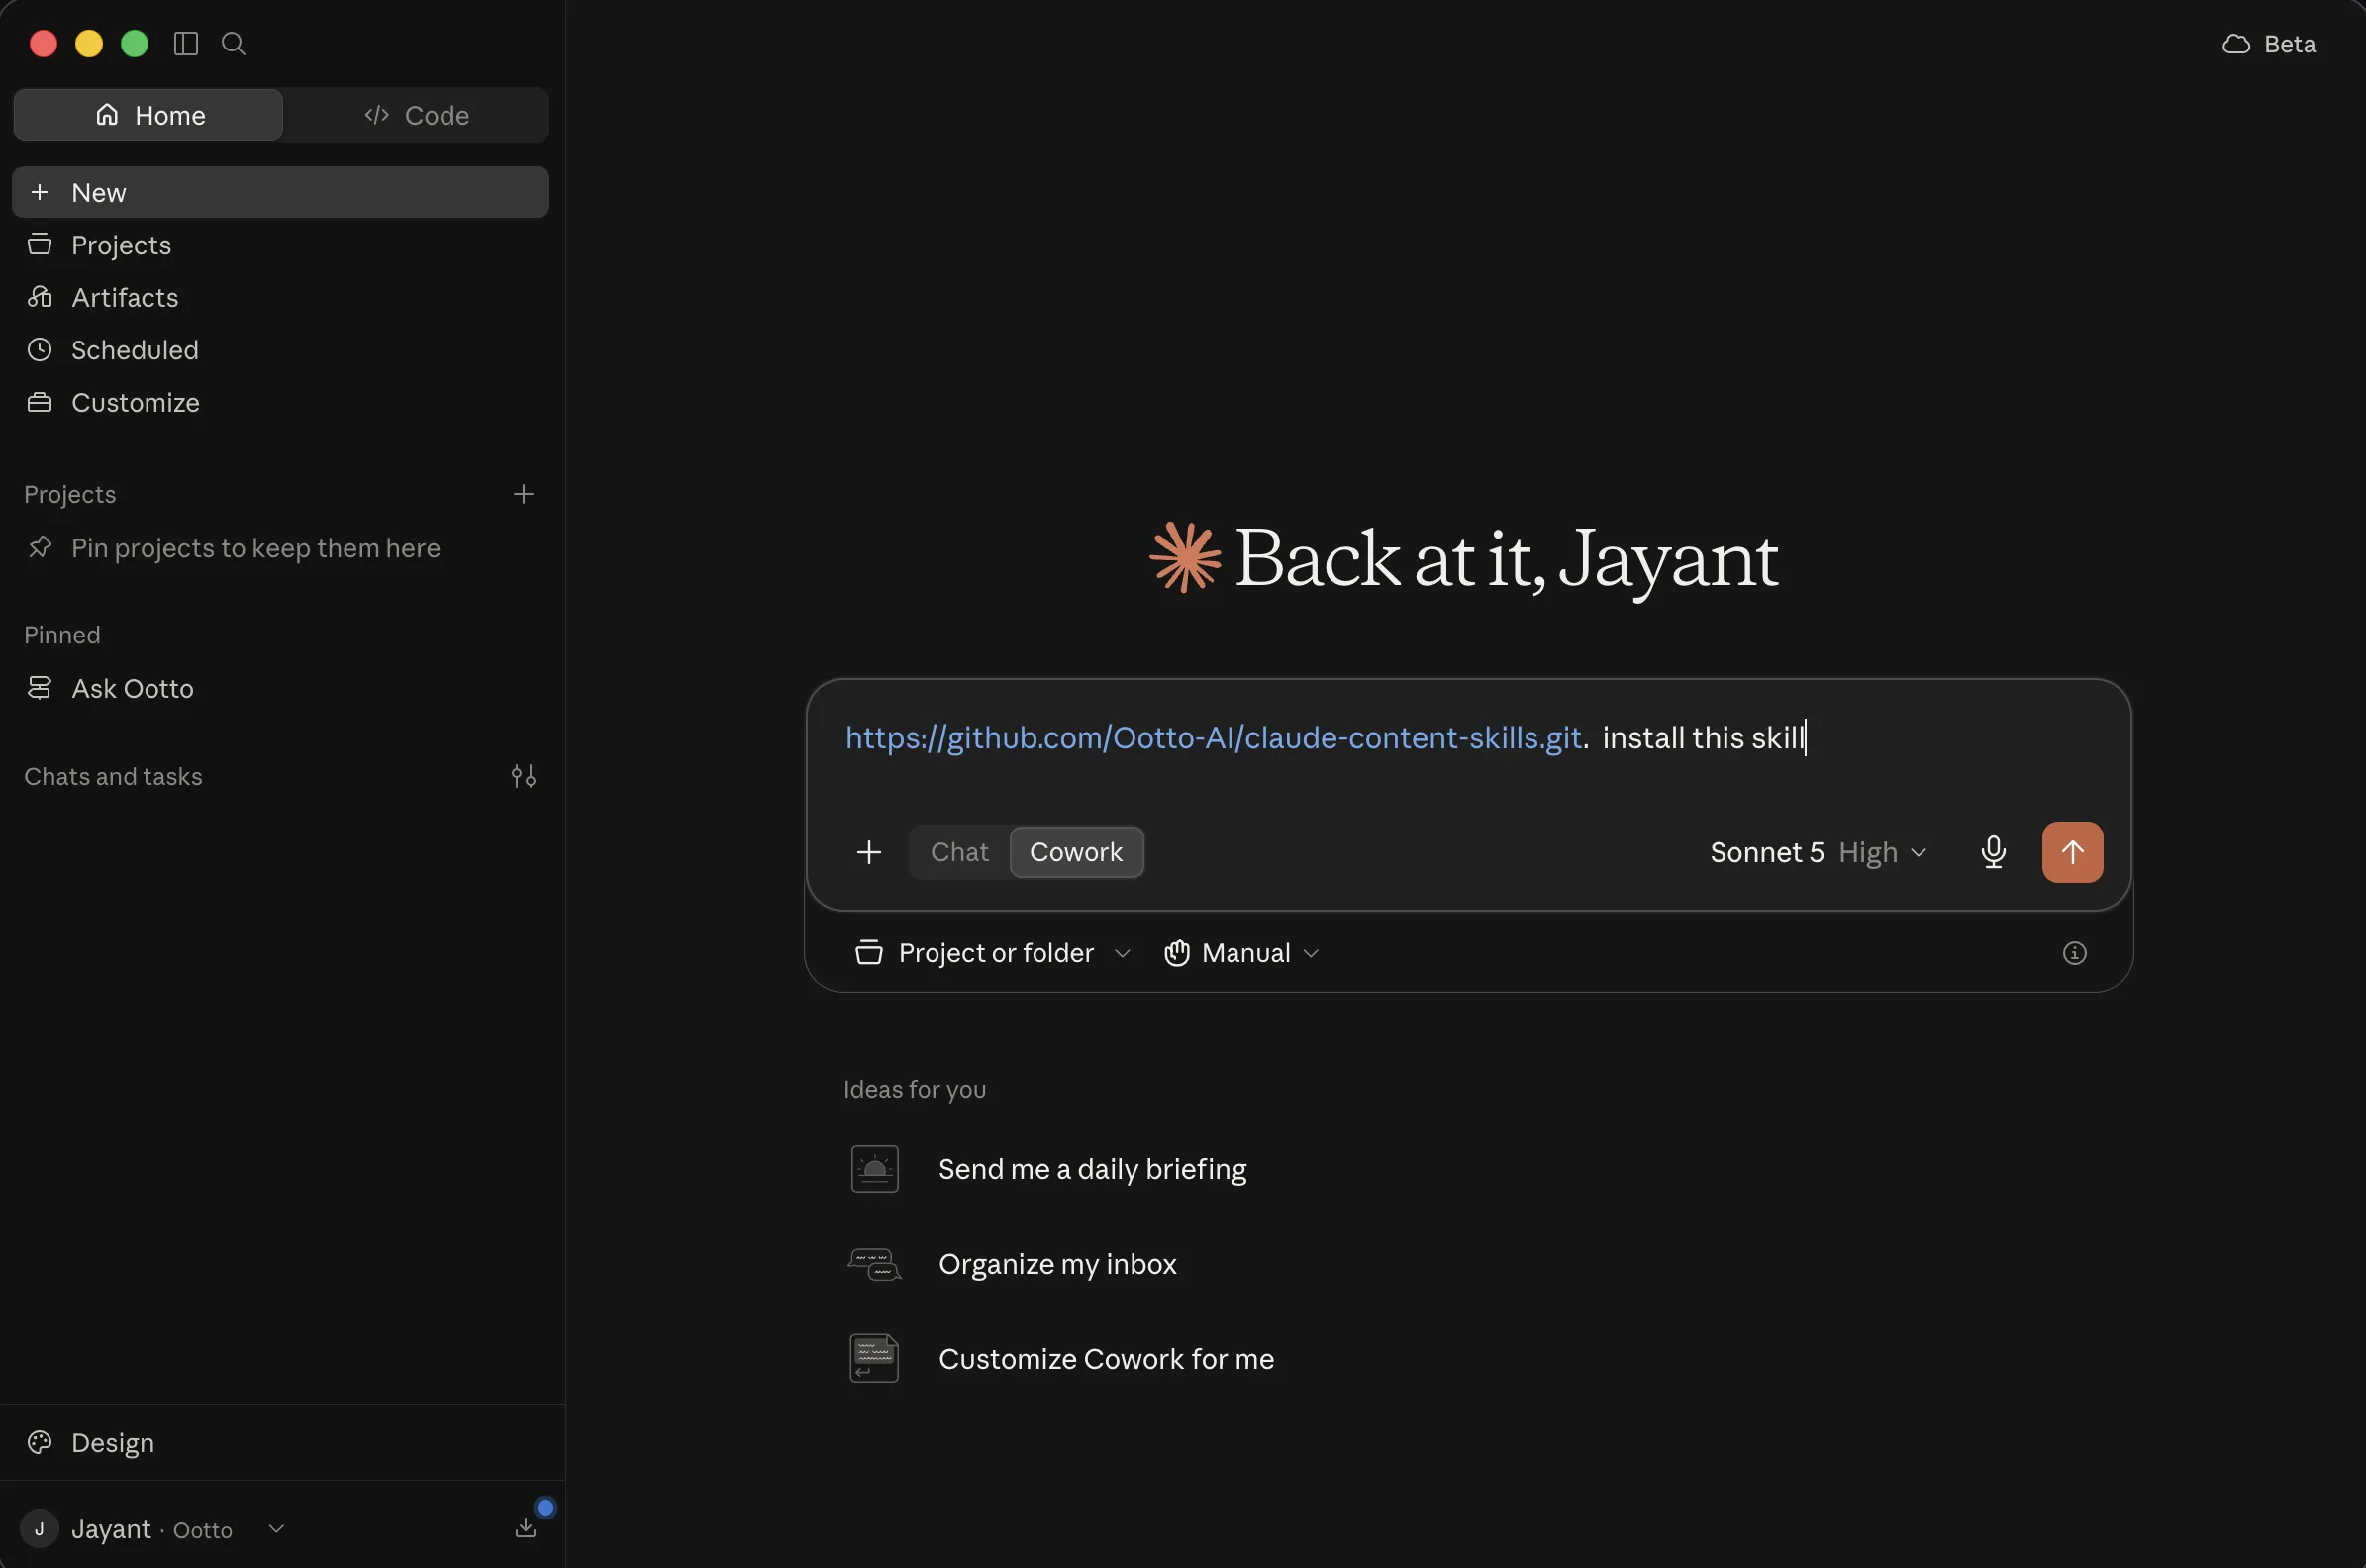Expand the Jayant account menu chevron
Screen dimensions: 2366x1568
point(277,1528)
